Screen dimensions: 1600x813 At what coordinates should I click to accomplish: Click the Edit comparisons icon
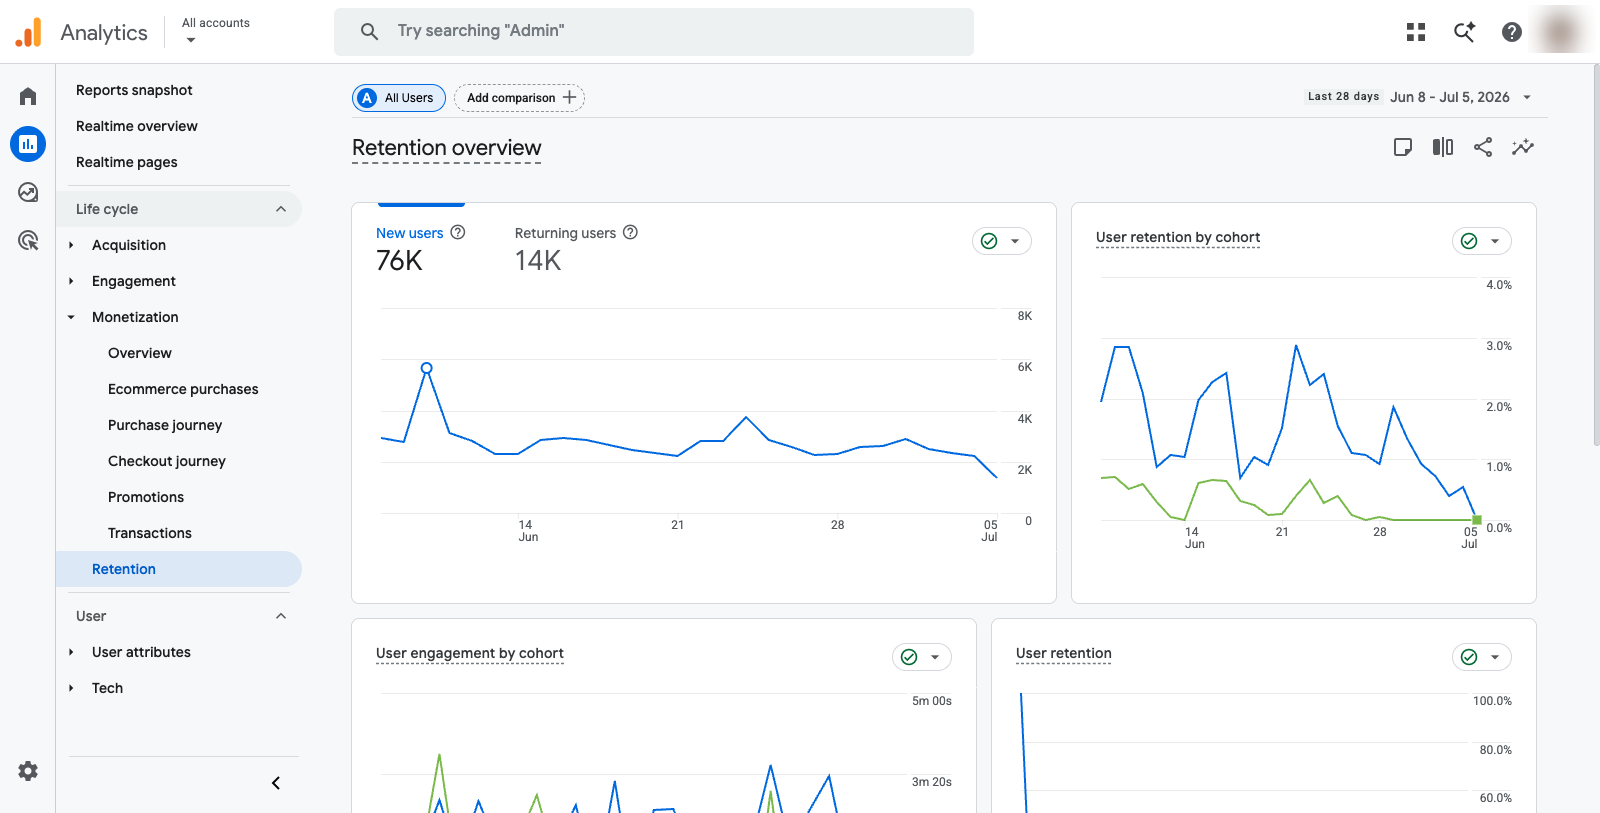1443,147
